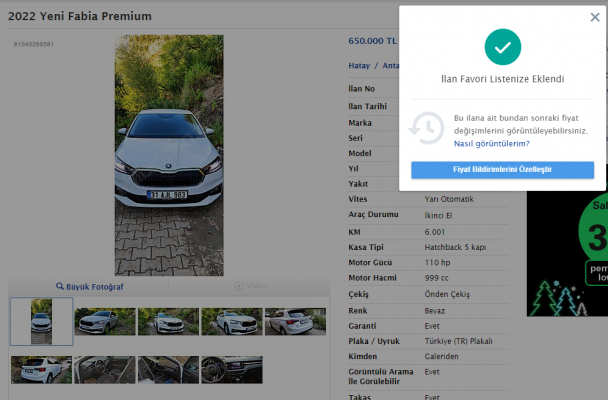Select the first thumbnail in second row

[x=41, y=370]
